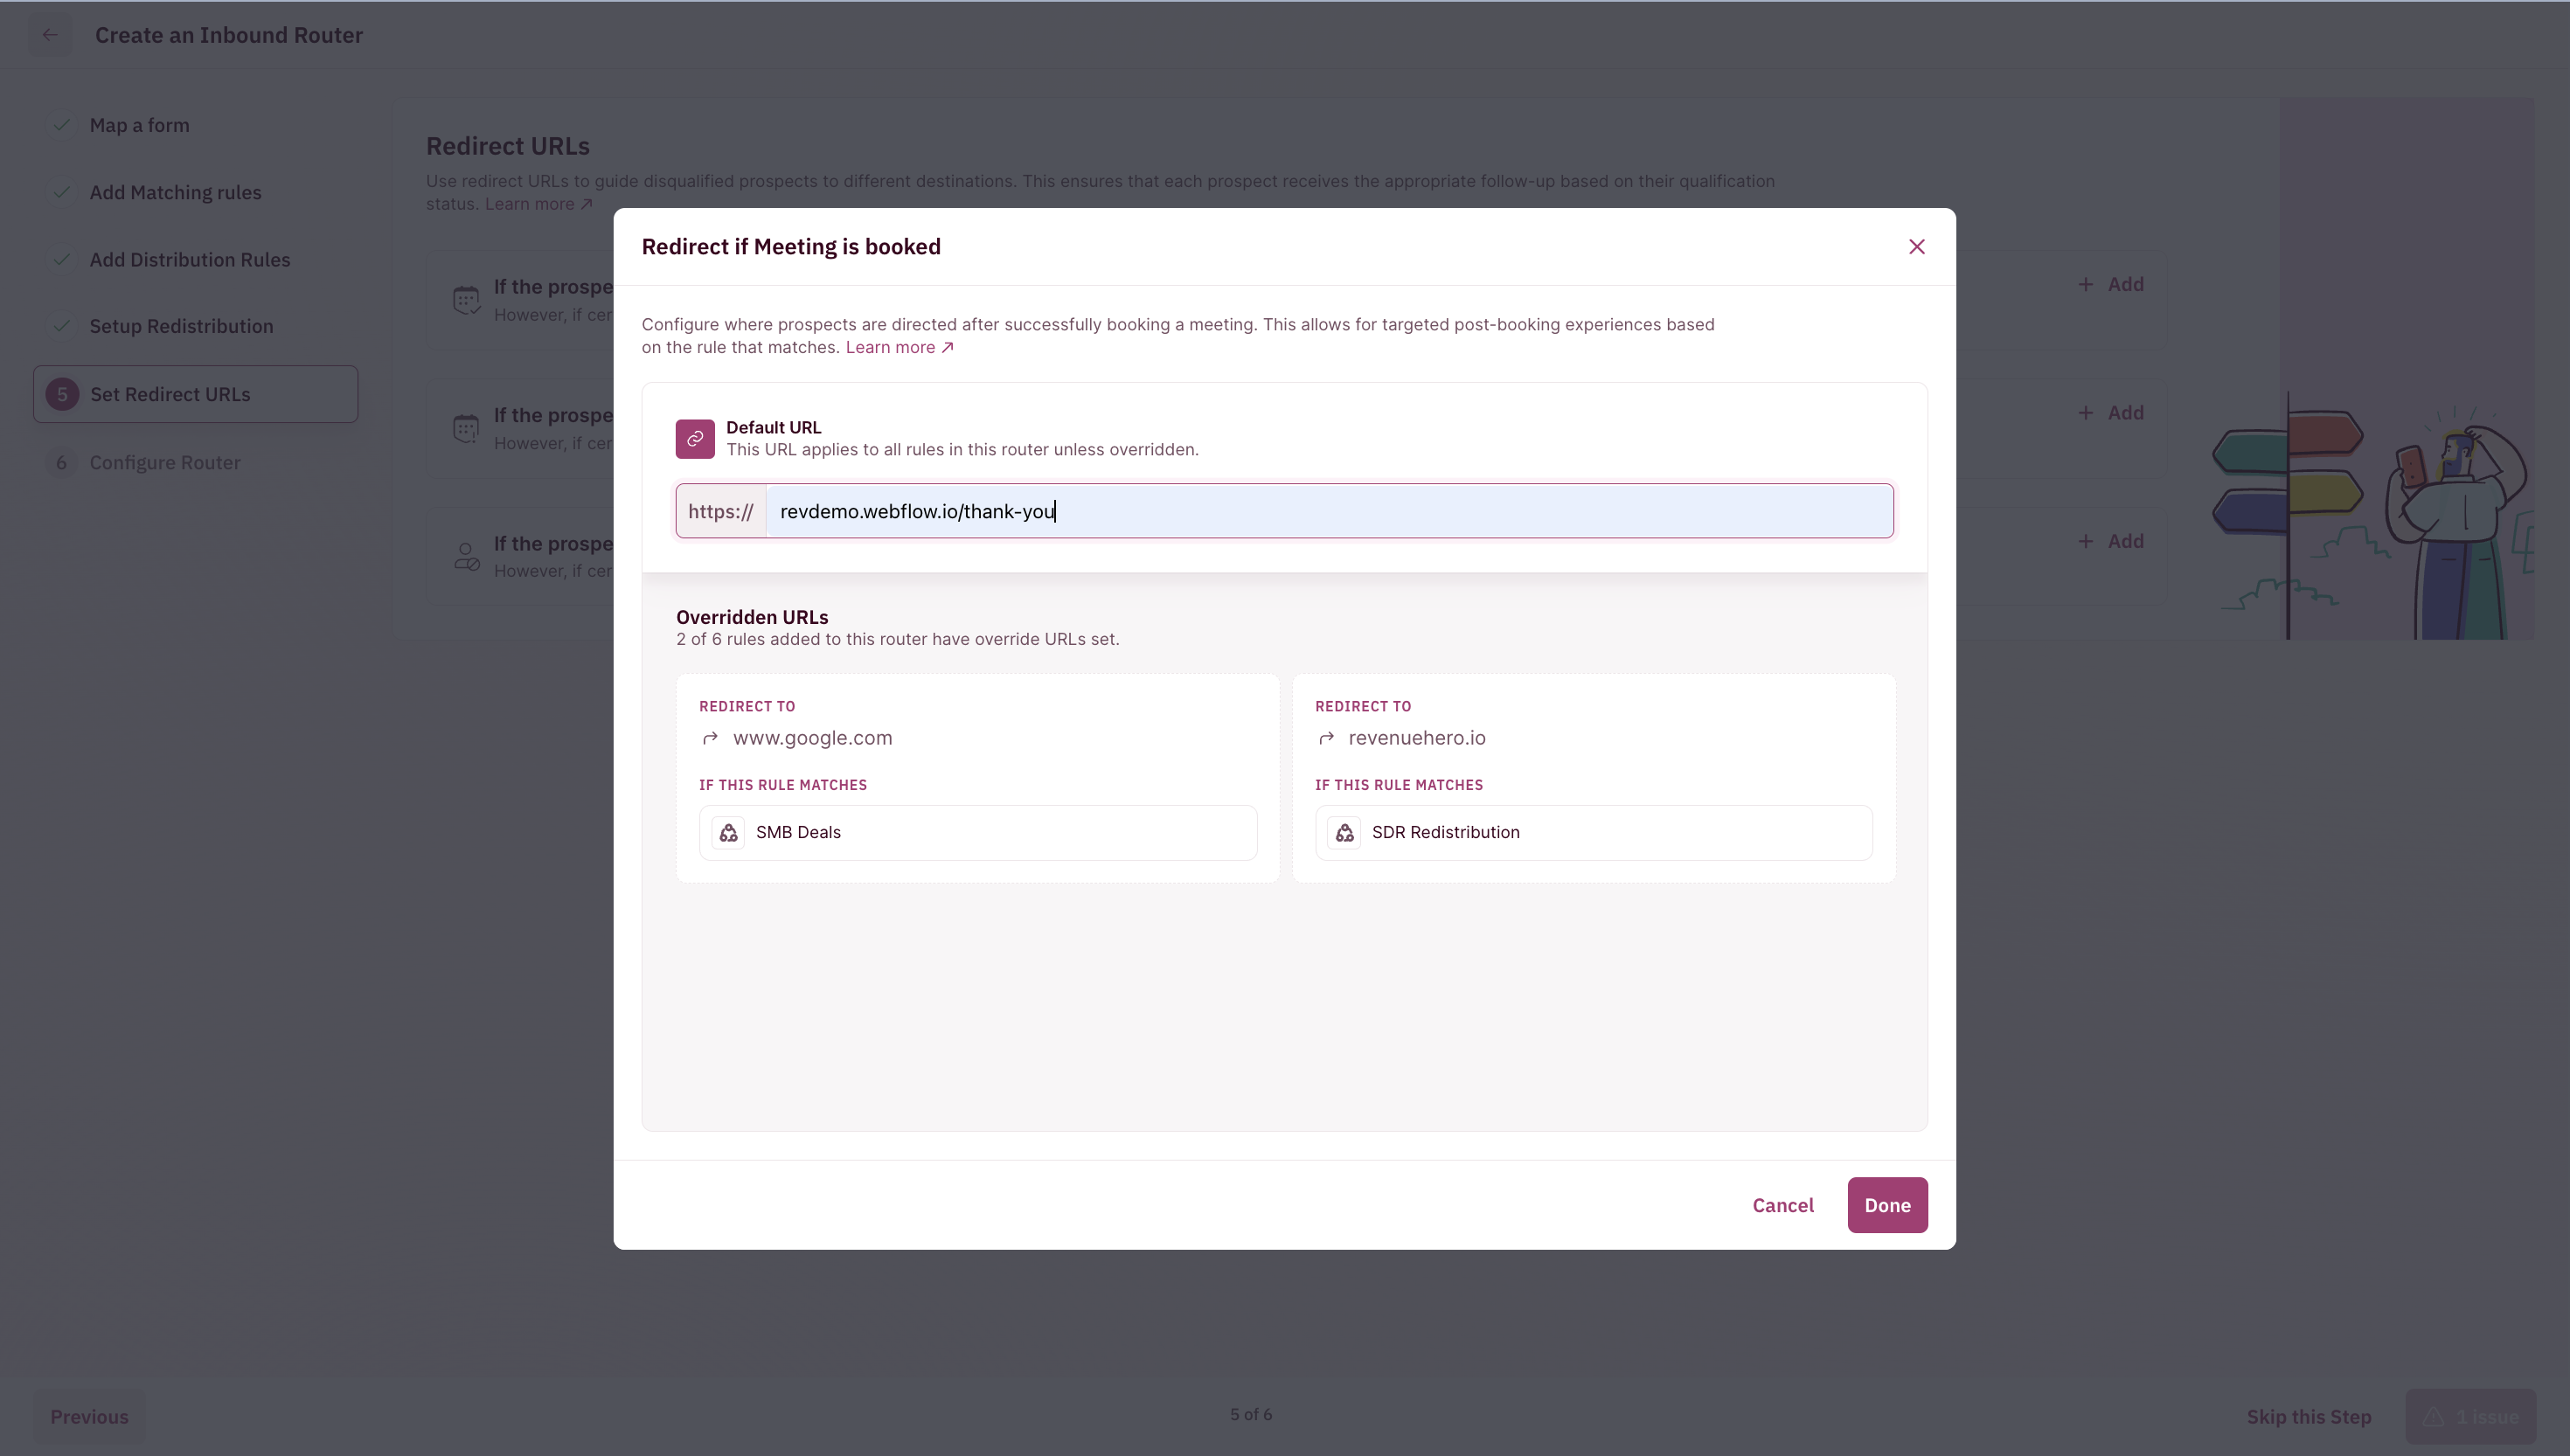The width and height of the screenshot is (2570, 1456).
Task: Click the www.google.com redirect URL text
Action: click(812, 738)
